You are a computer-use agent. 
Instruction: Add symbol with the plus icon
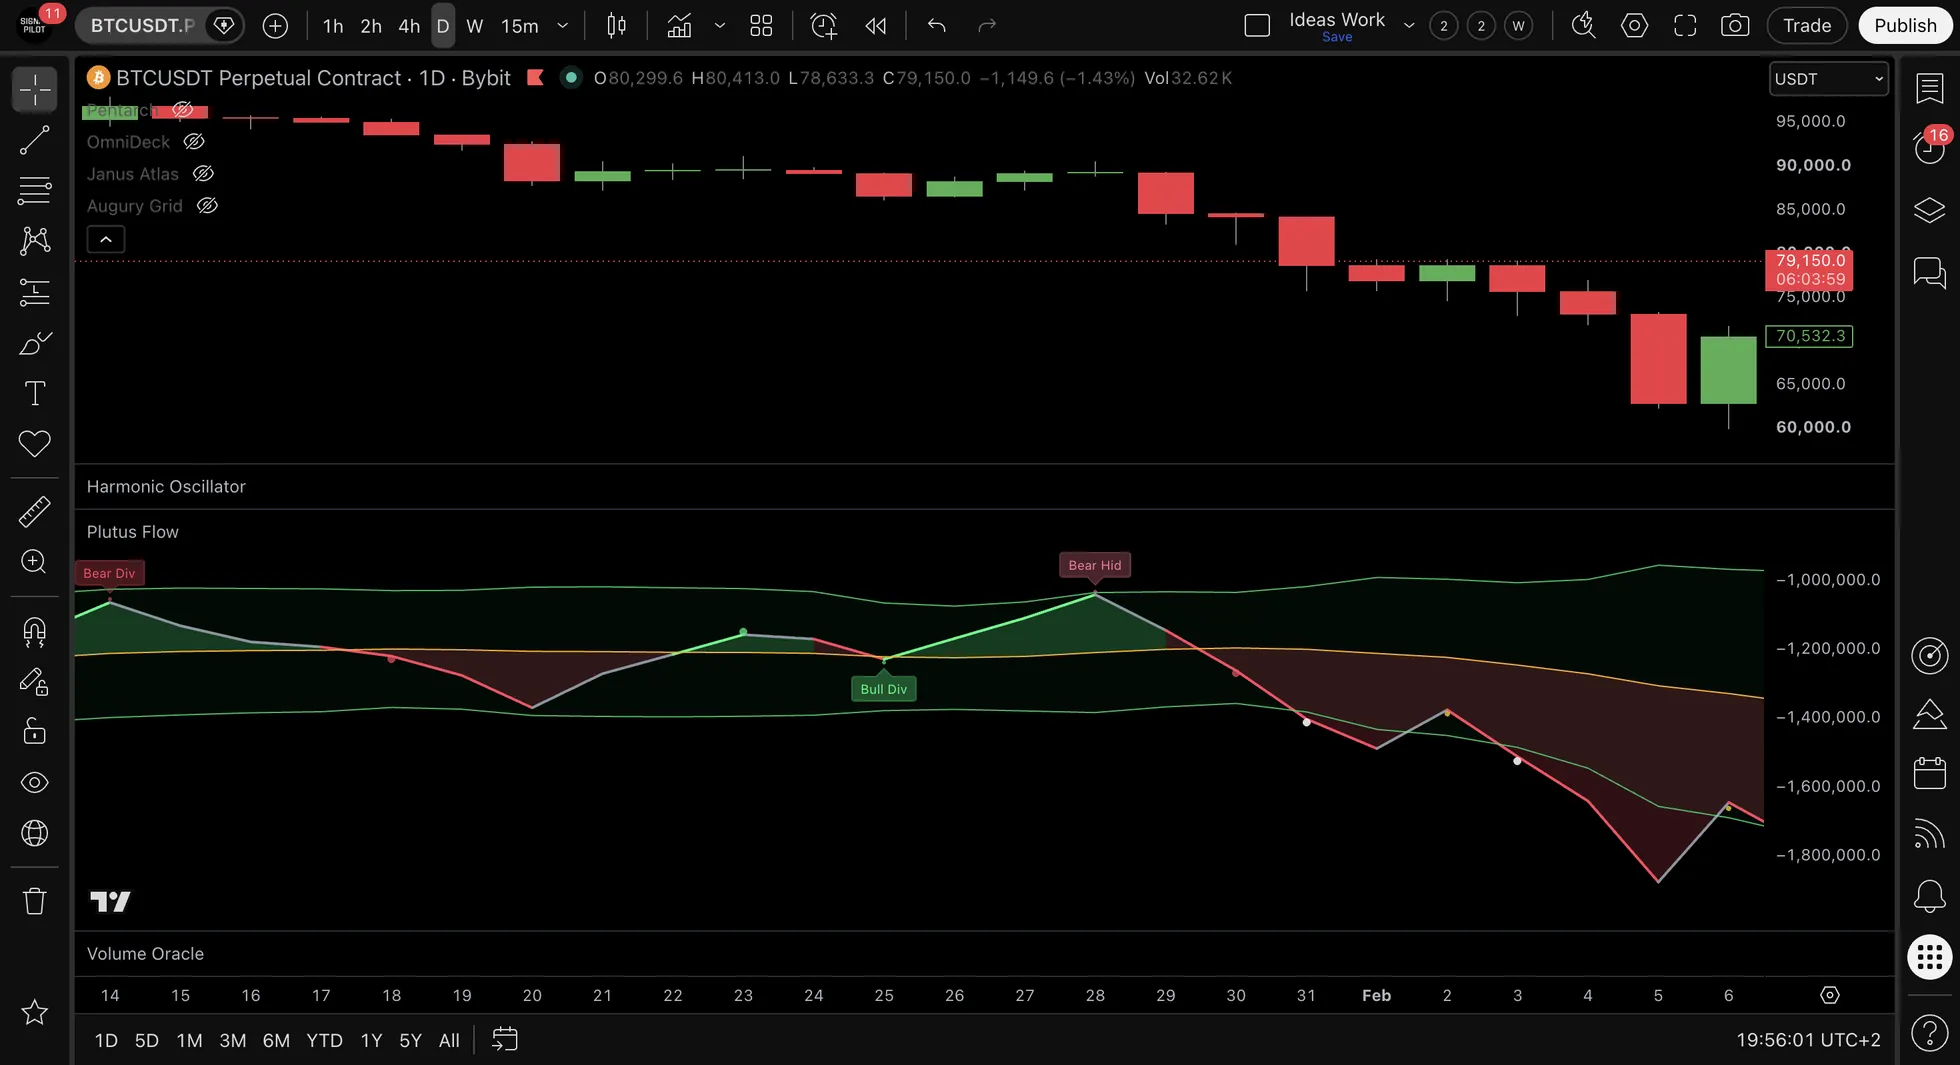click(x=275, y=26)
